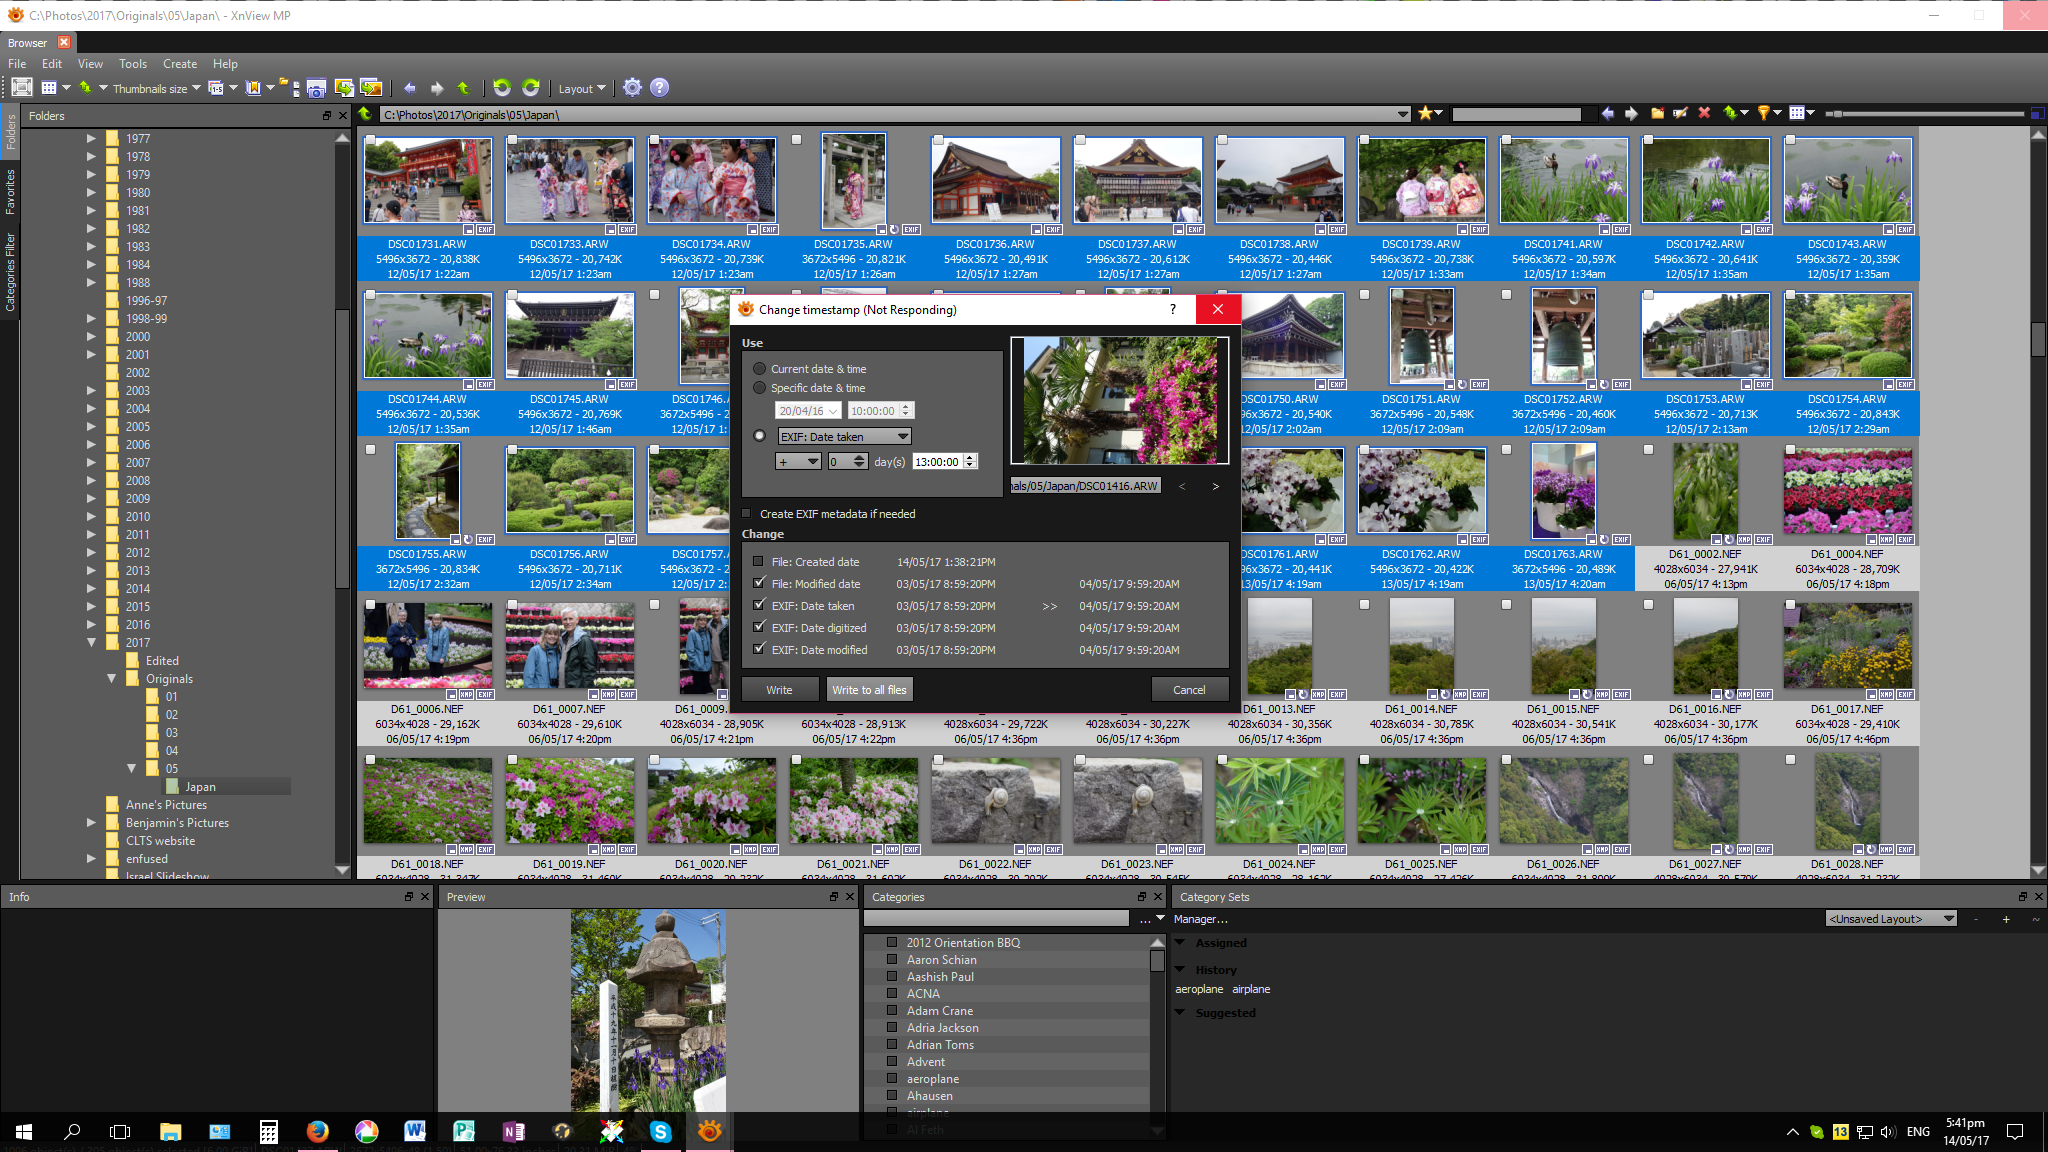This screenshot has width=2048, height=1152.
Task: Click the fullscreen view toolbar icon
Action: (22, 88)
